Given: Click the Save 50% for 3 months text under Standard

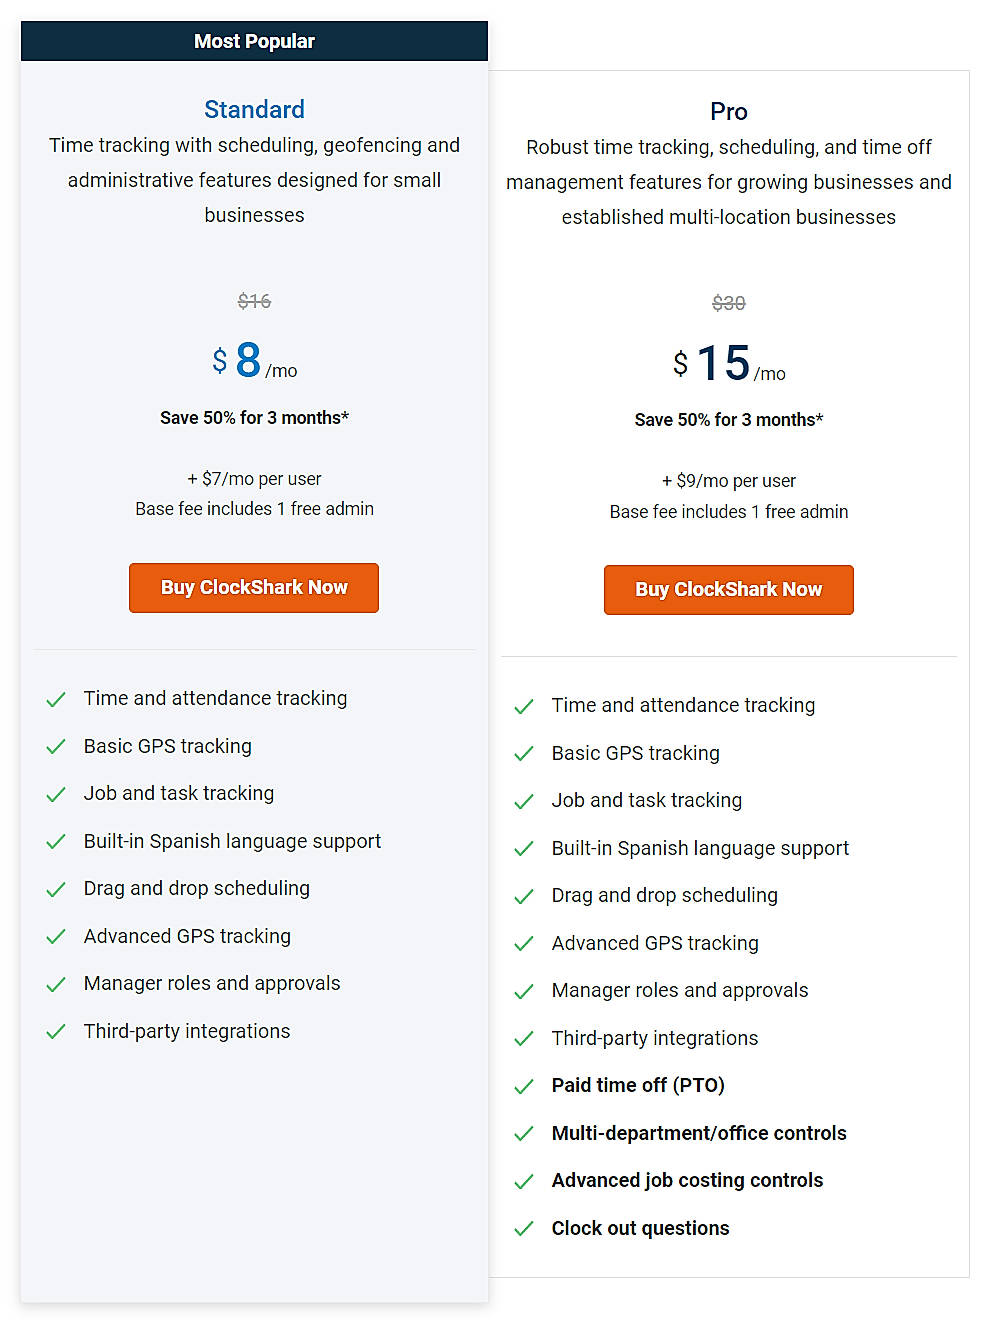Looking at the screenshot, I should (254, 418).
